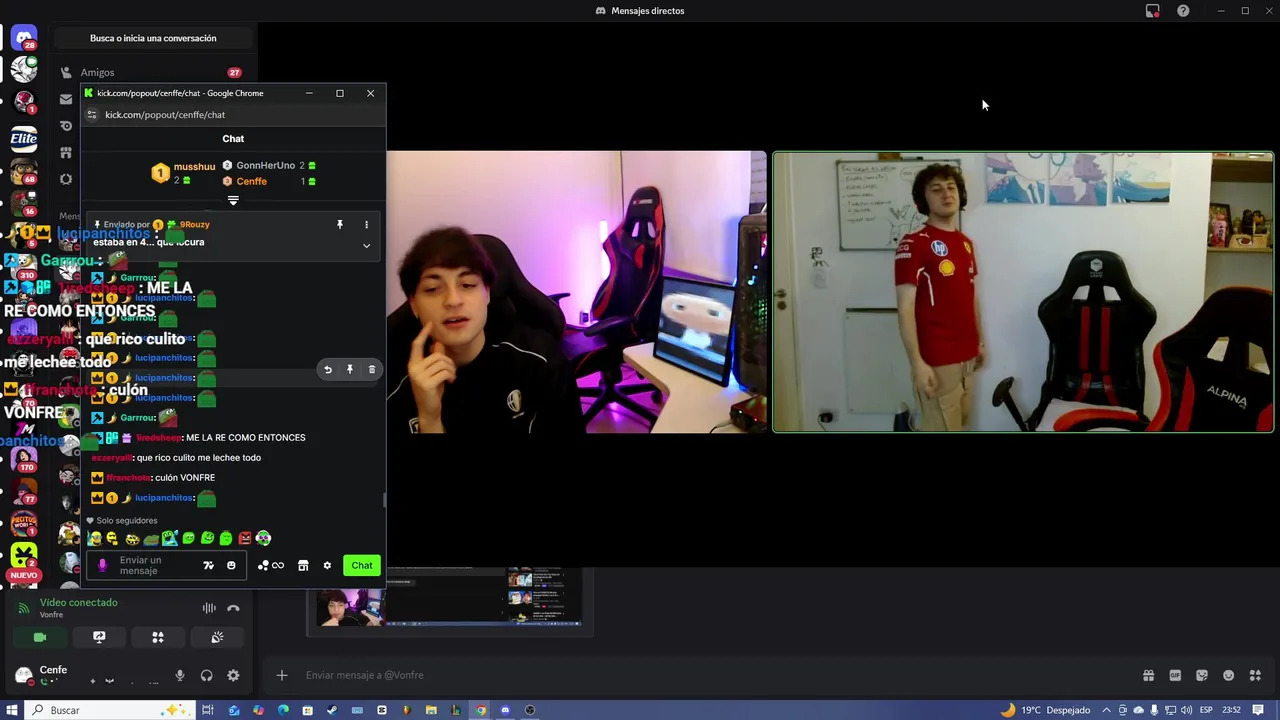Open emoji picker in Kick message box

(x=231, y=565)
